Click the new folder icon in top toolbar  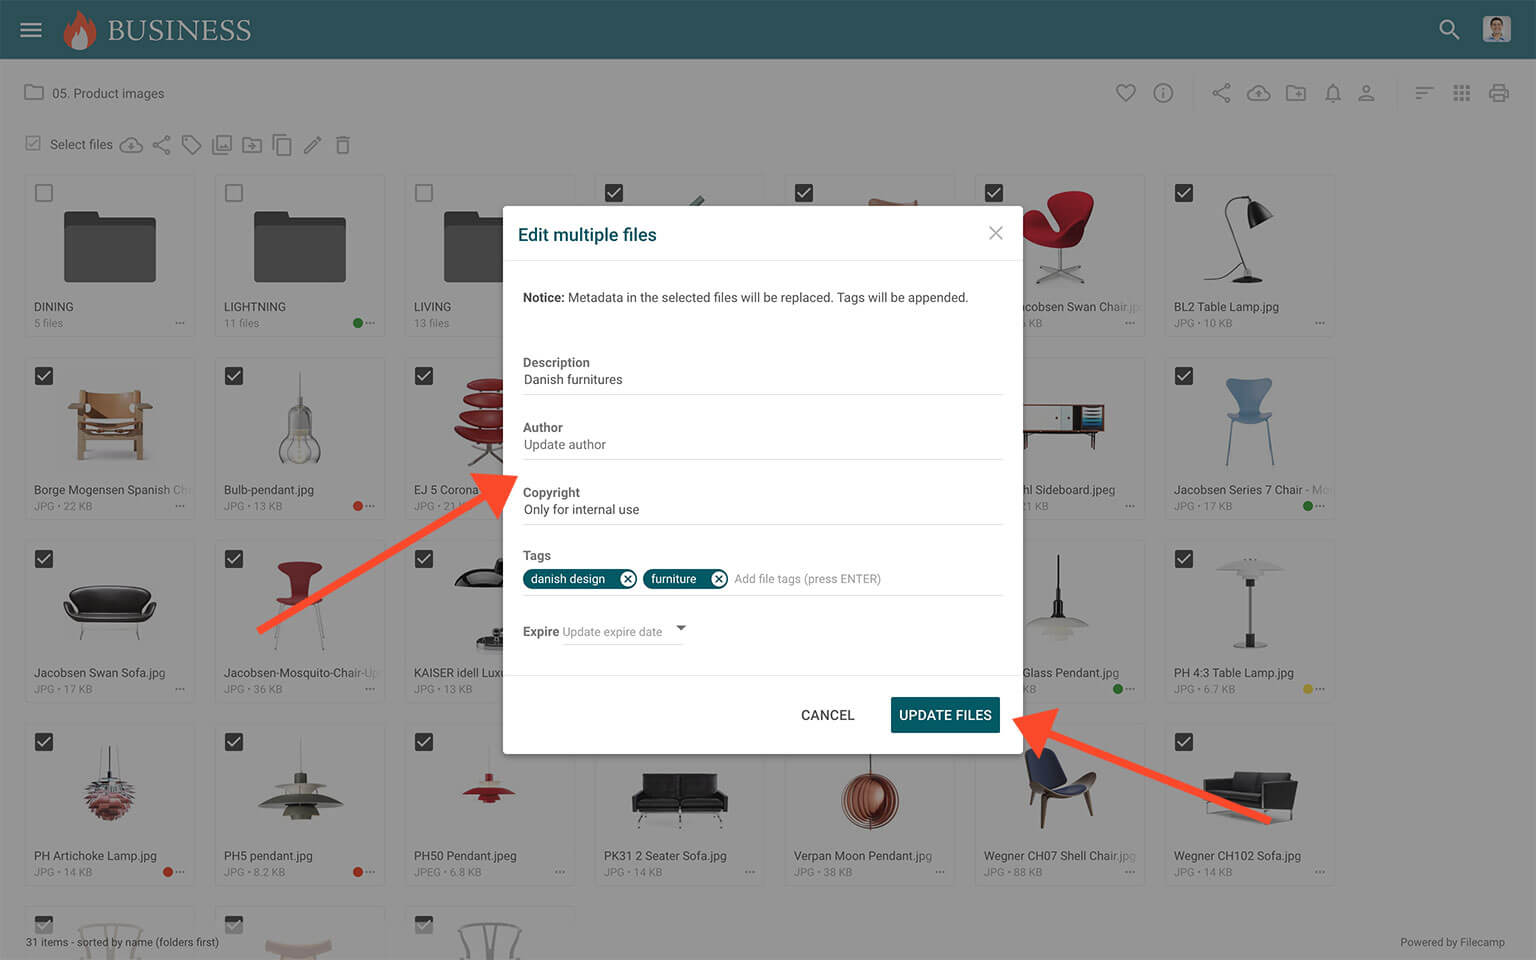tap(1296, 93)
